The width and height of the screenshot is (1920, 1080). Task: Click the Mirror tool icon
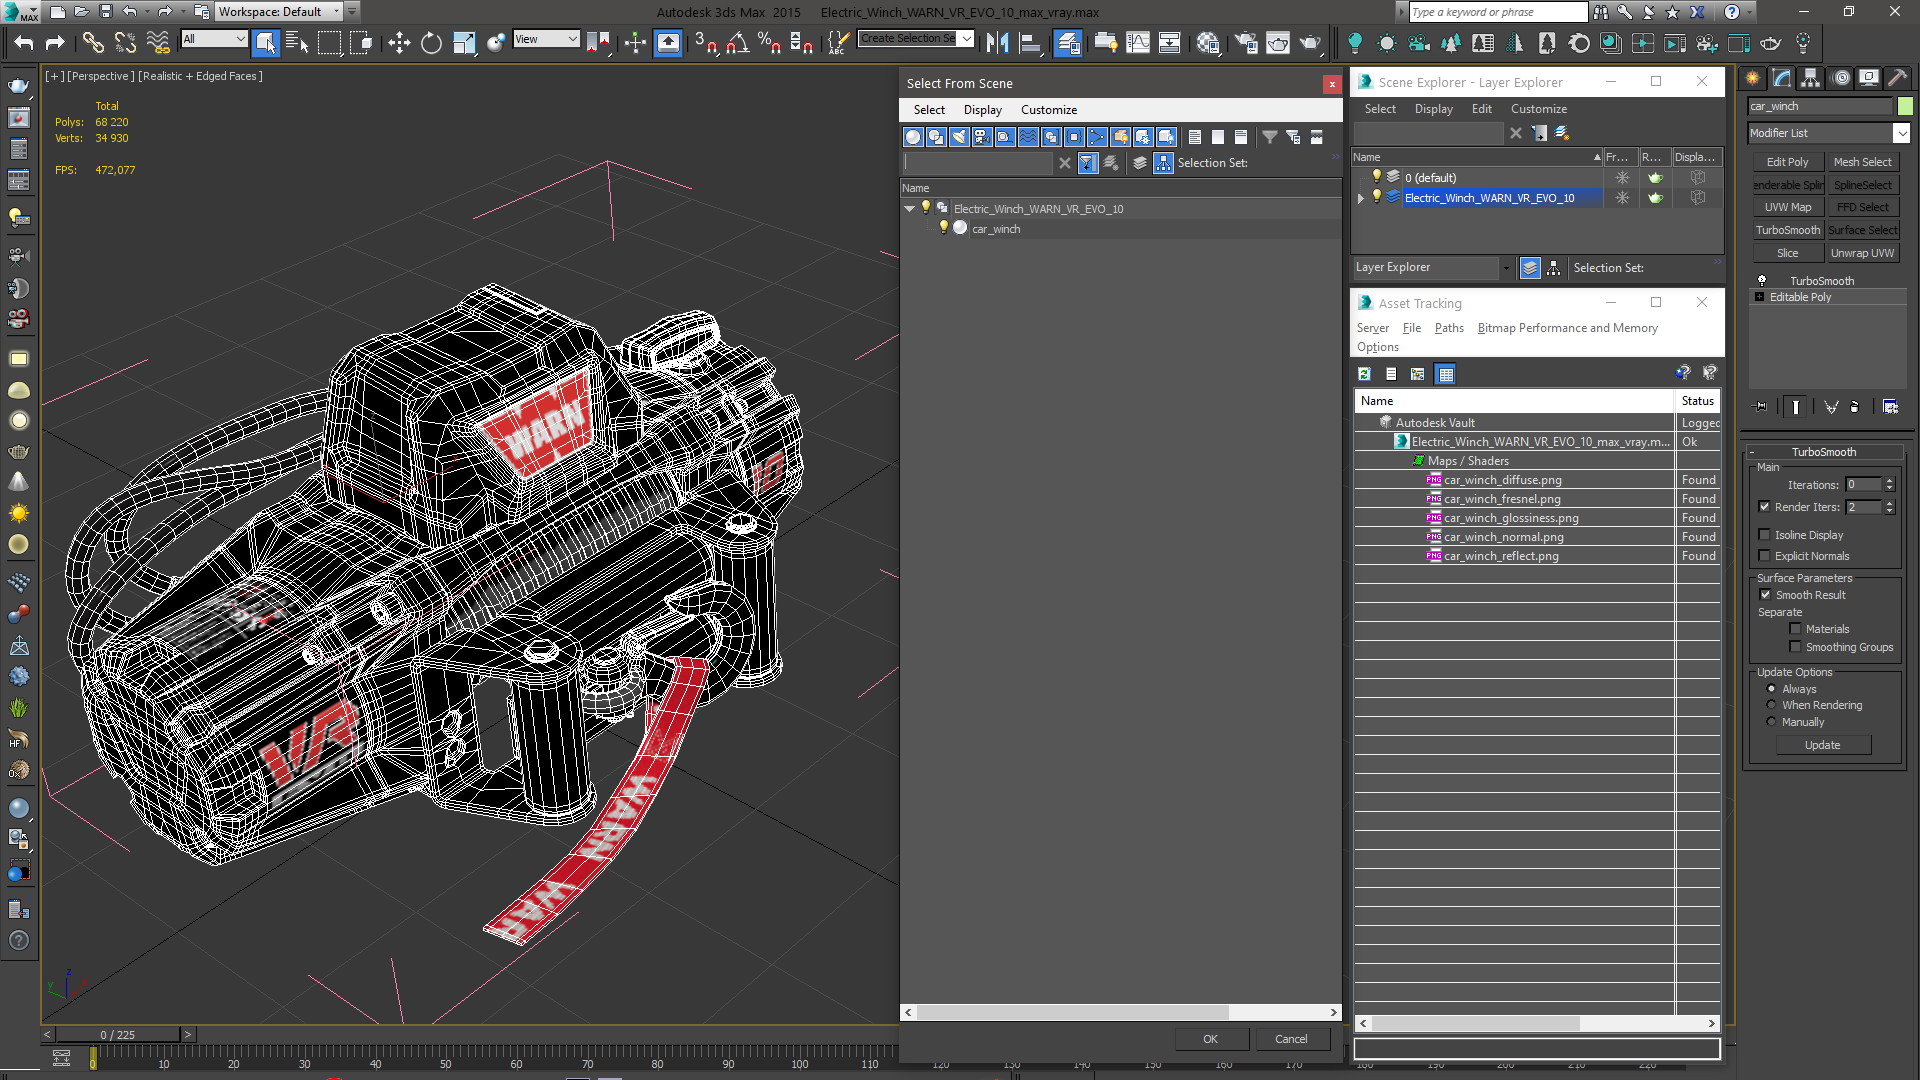tap(997, 42)
